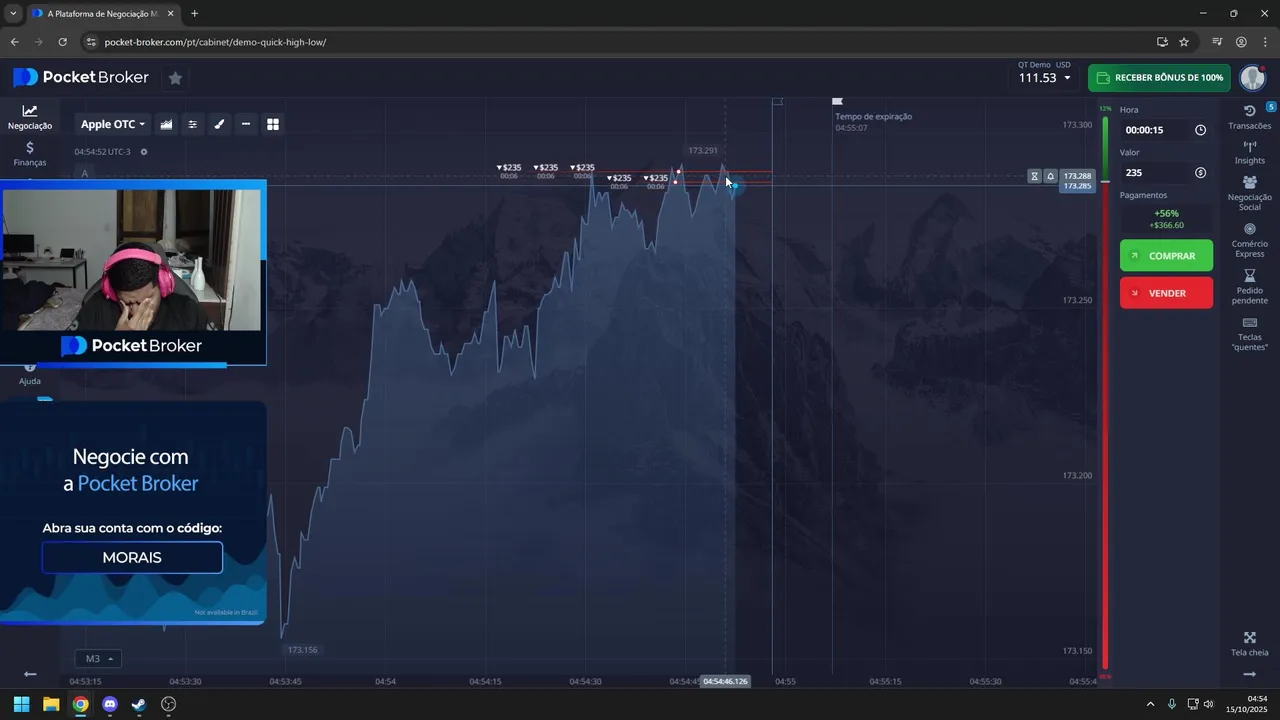Click the horizontal line tool icon

(x=246, y=124)
